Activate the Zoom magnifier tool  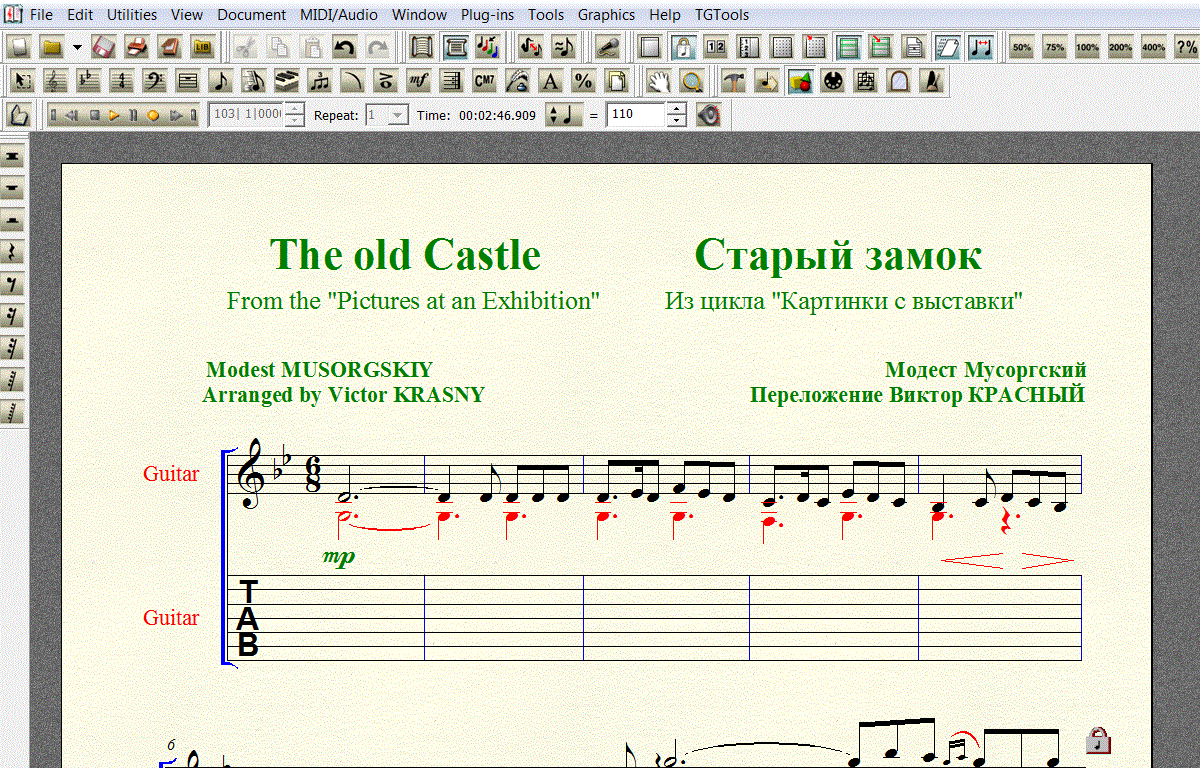tap(692, 80)
